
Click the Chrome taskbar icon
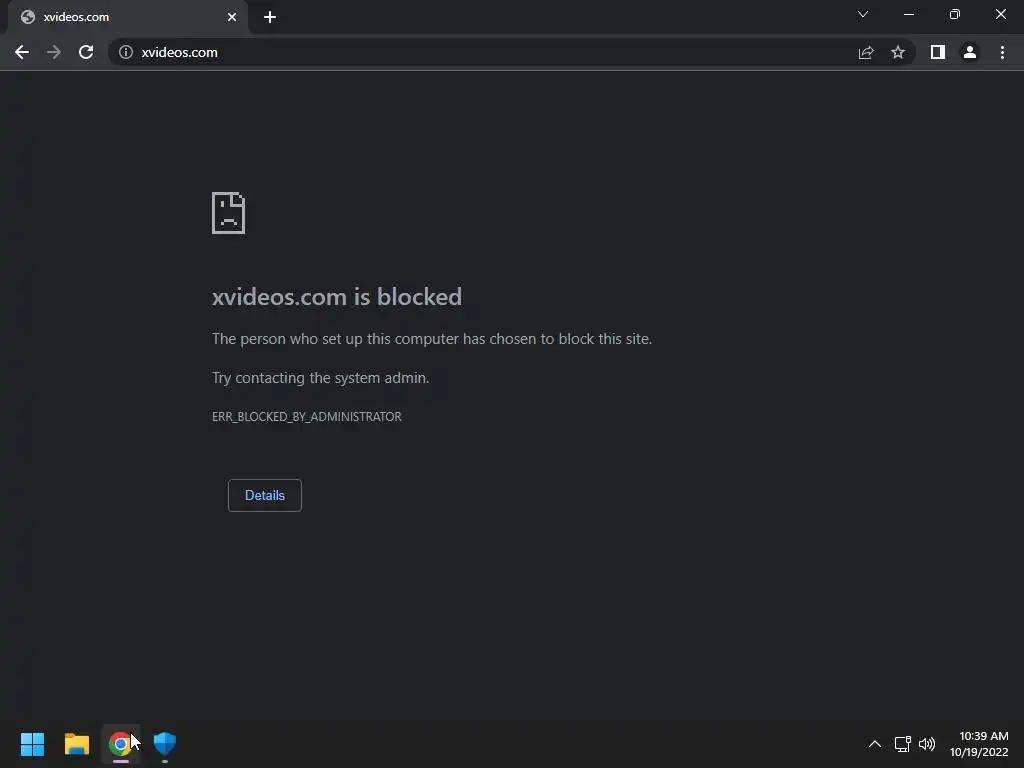tap(120, 744)
